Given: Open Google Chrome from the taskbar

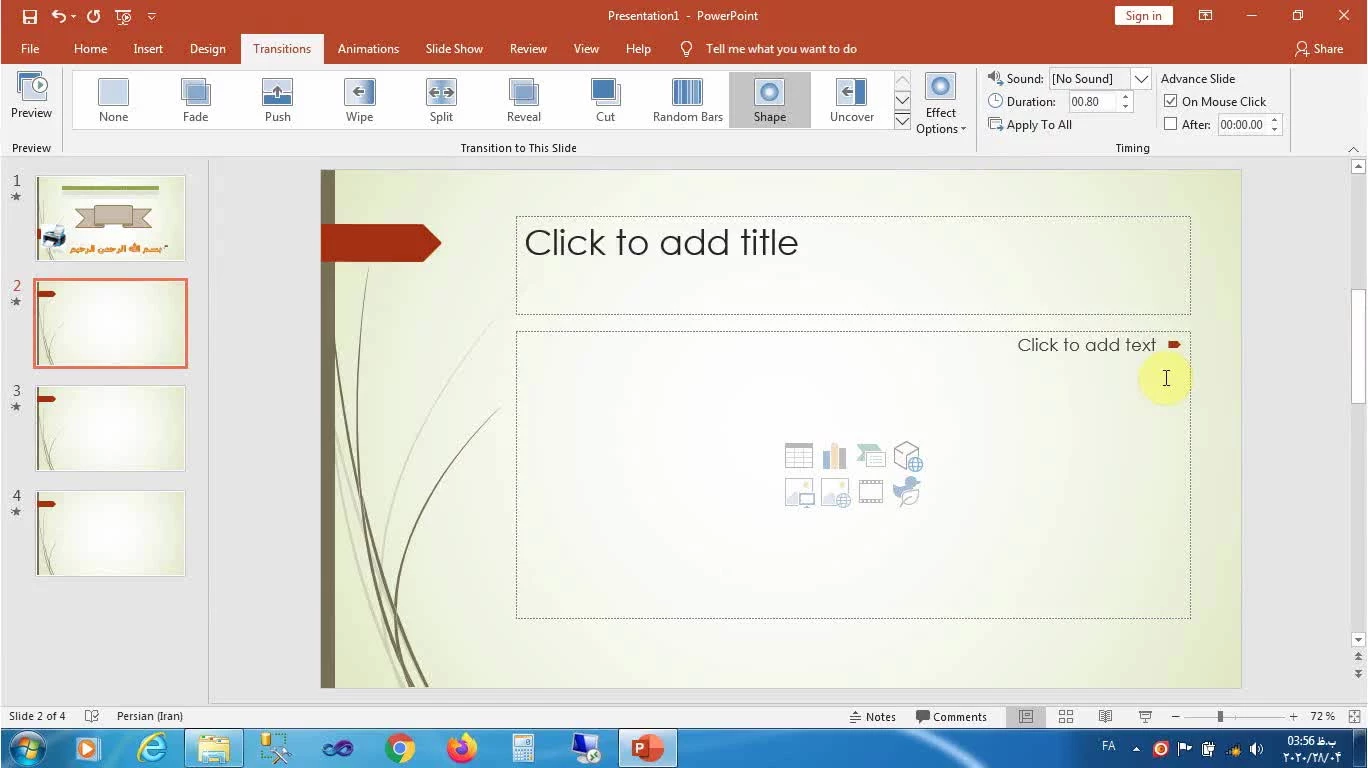Looking at the screenshot, I should 400,748.
